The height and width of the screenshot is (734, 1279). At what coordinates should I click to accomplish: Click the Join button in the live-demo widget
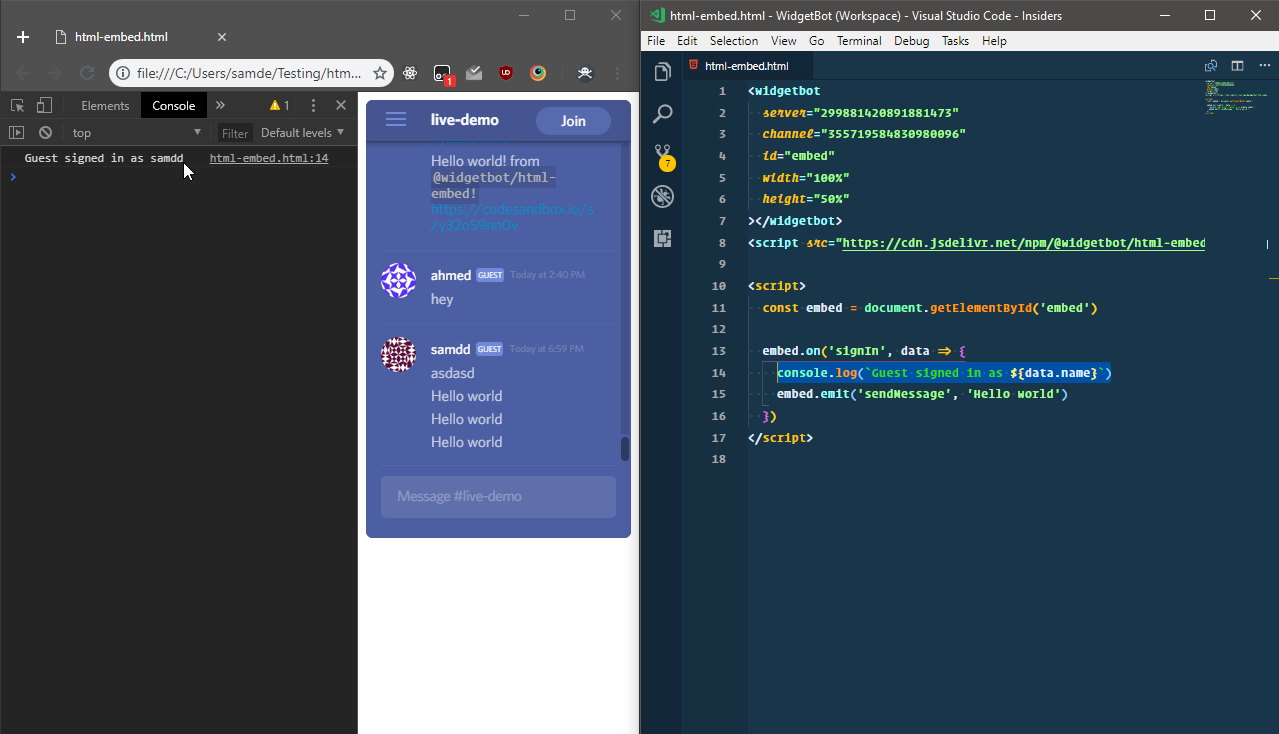(x=573, y=121)
